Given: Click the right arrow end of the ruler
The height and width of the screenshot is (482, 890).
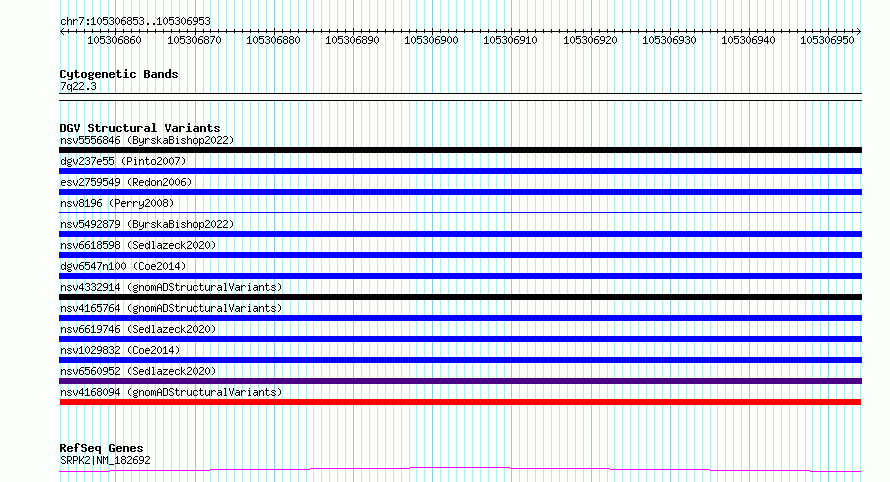Looking at the screenshot, I should click(x=859, y=32).
